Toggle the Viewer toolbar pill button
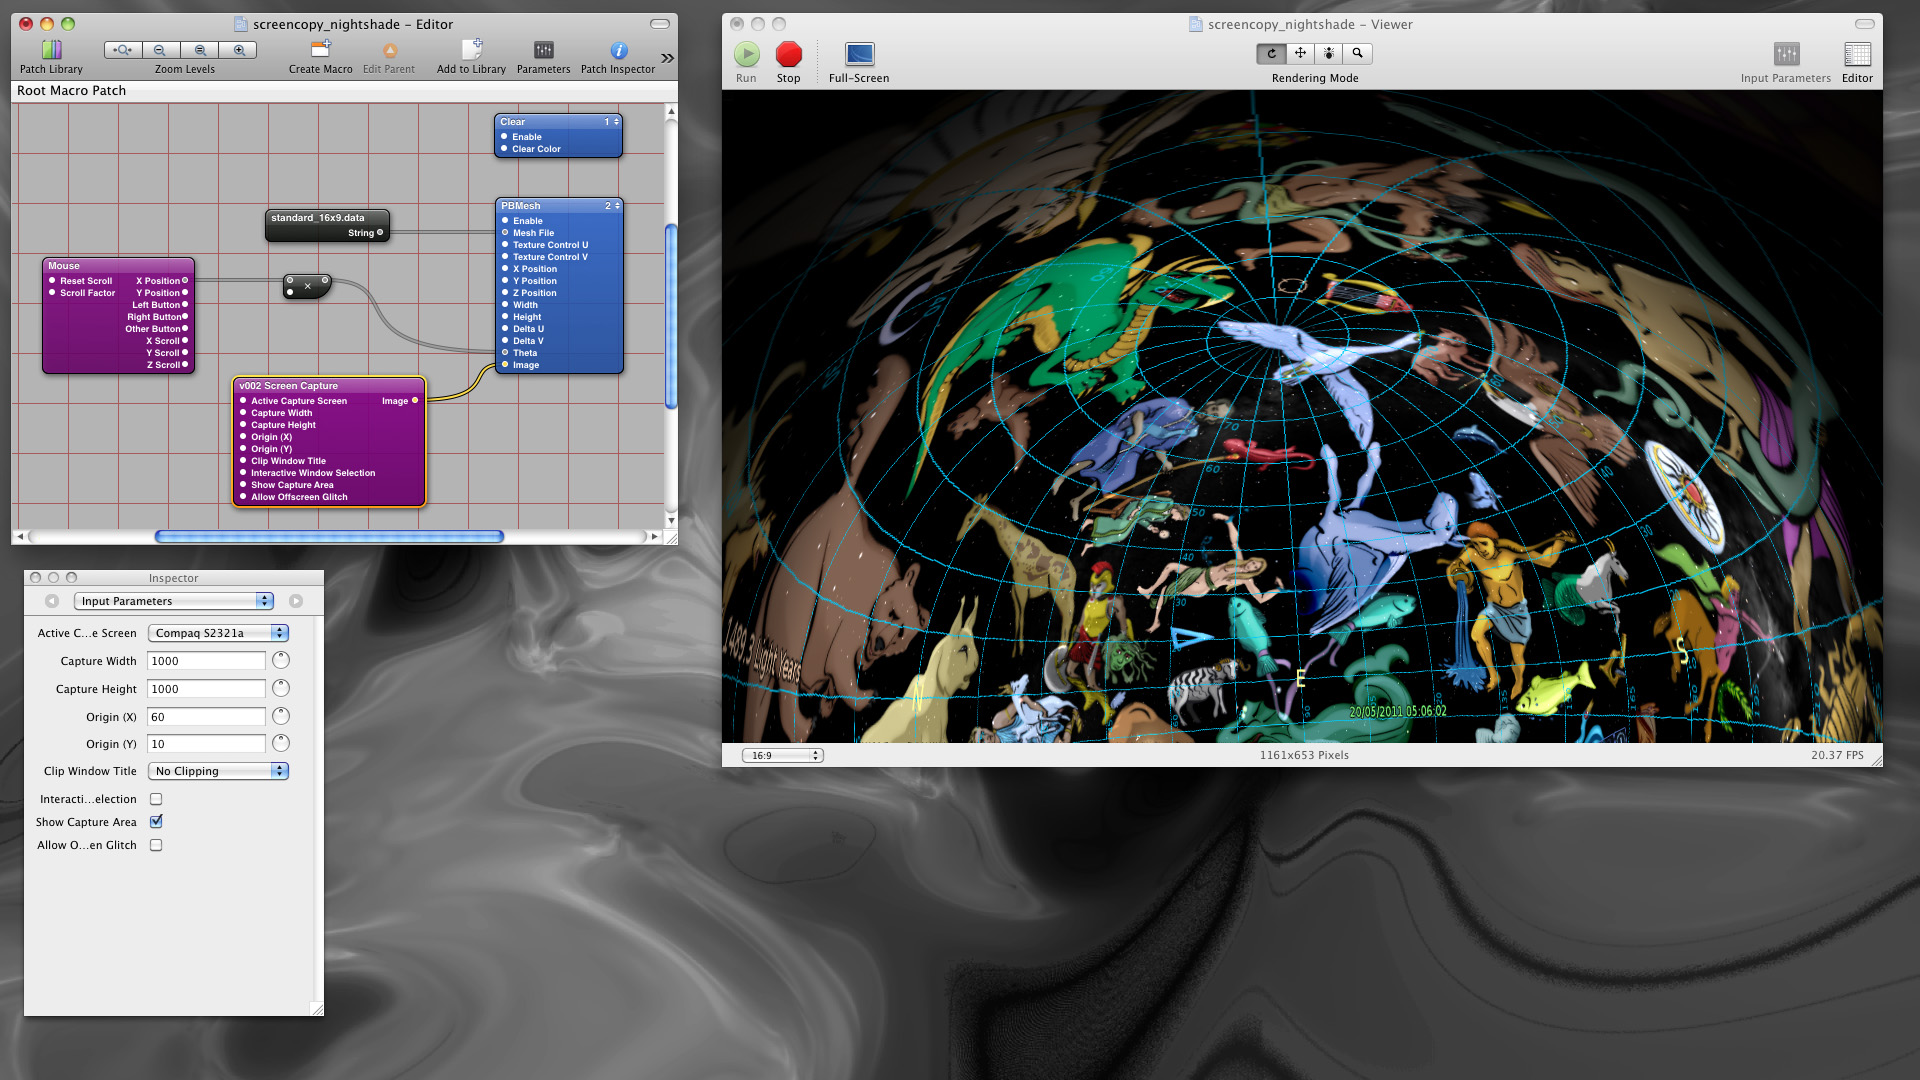This screenshot has height=1080, width=1920. point(1865,24)
